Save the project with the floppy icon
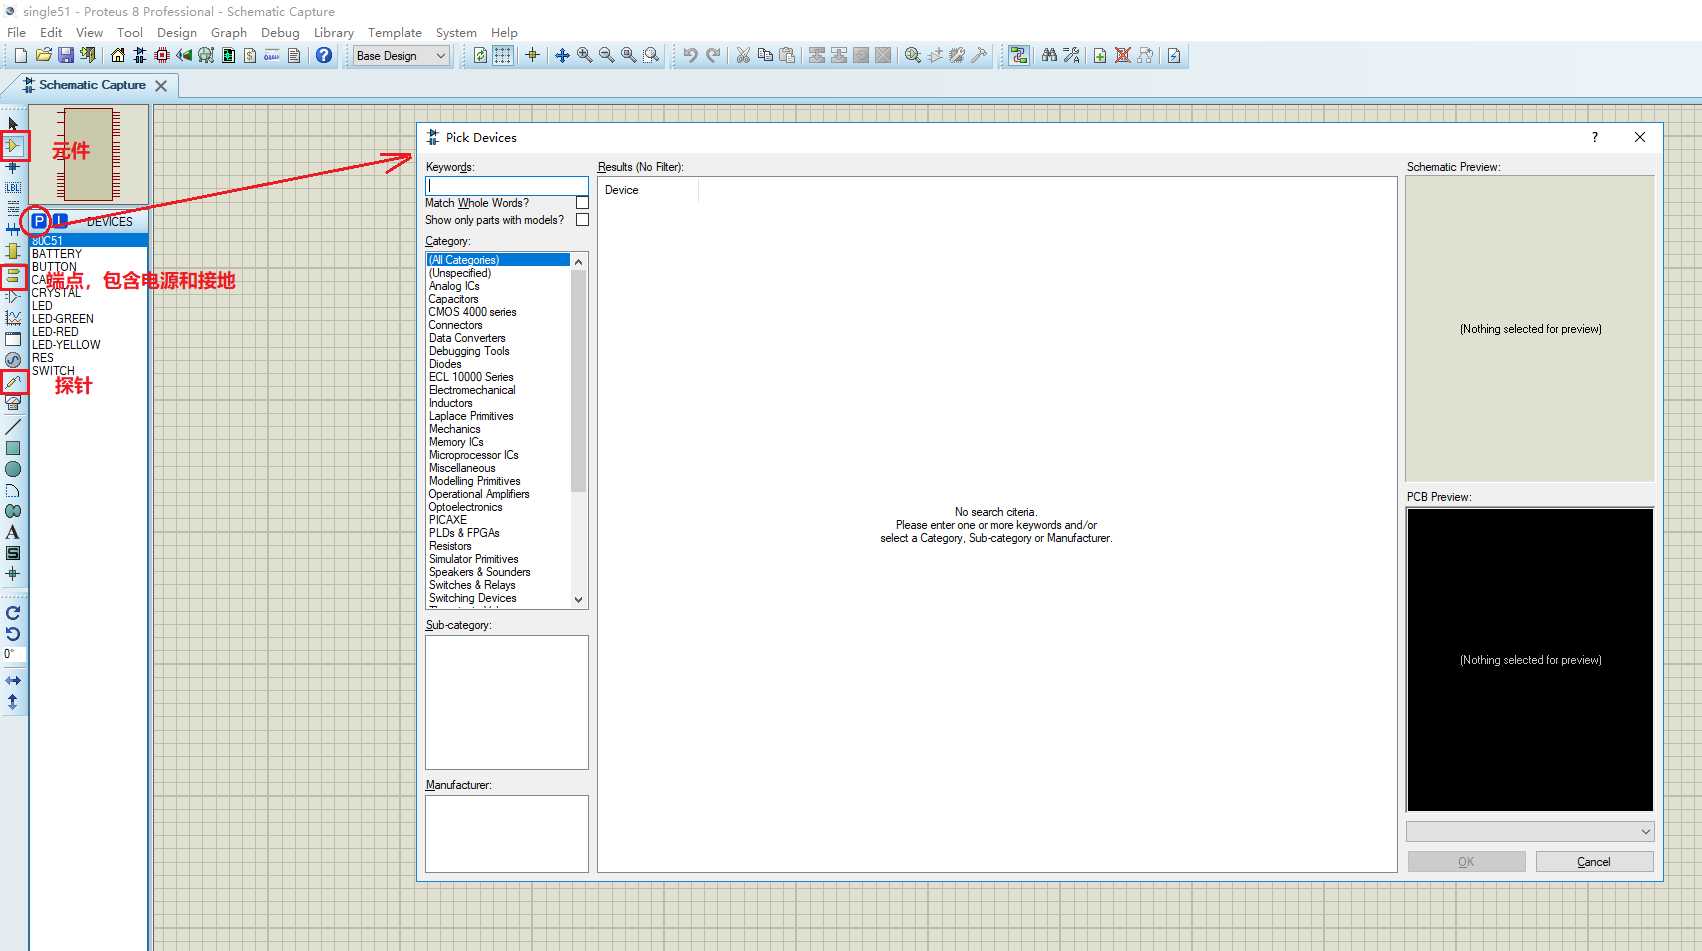The height and width of the screenshot is (951, 1702). point(65,56)
